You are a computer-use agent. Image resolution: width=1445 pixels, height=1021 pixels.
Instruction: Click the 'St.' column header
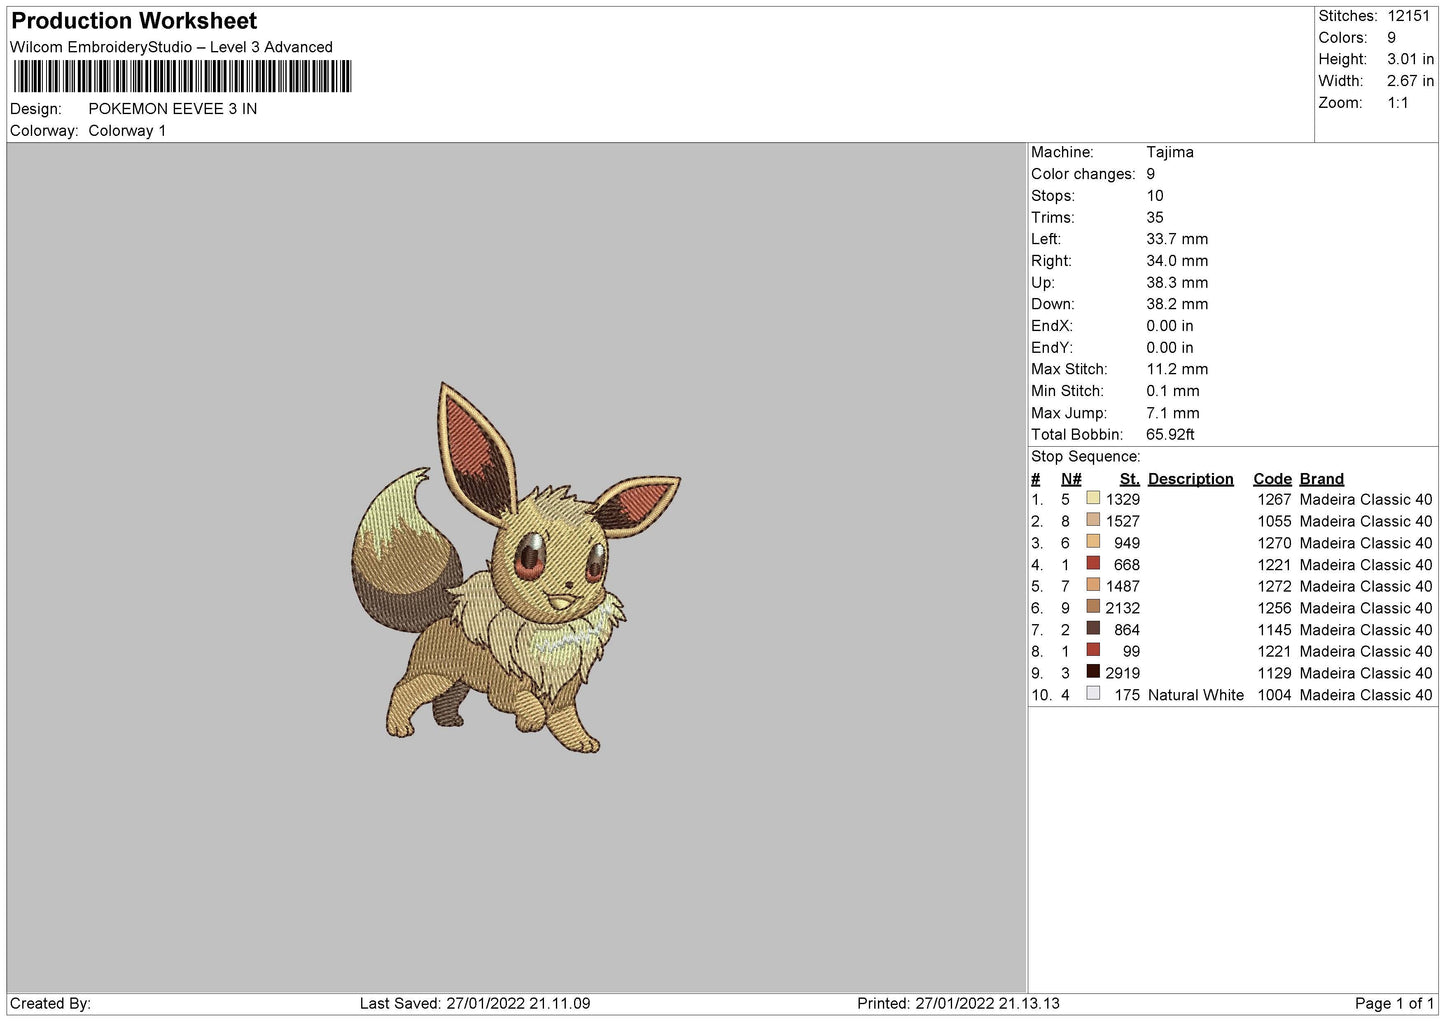point(1130,479)
